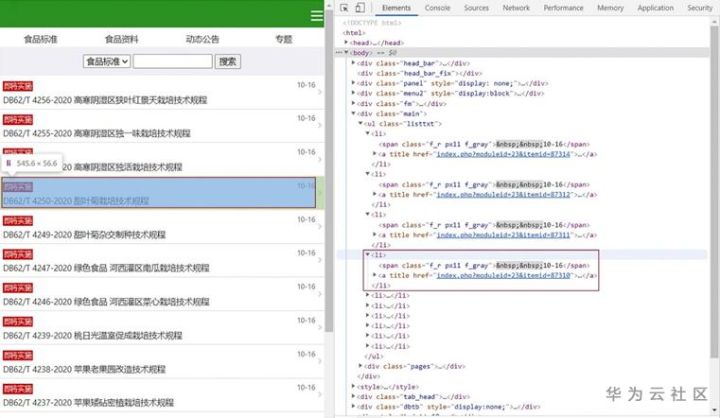Activate the inspect element picker icon
The width and height of the screenshot is (720, 418).
click(344, 8)
